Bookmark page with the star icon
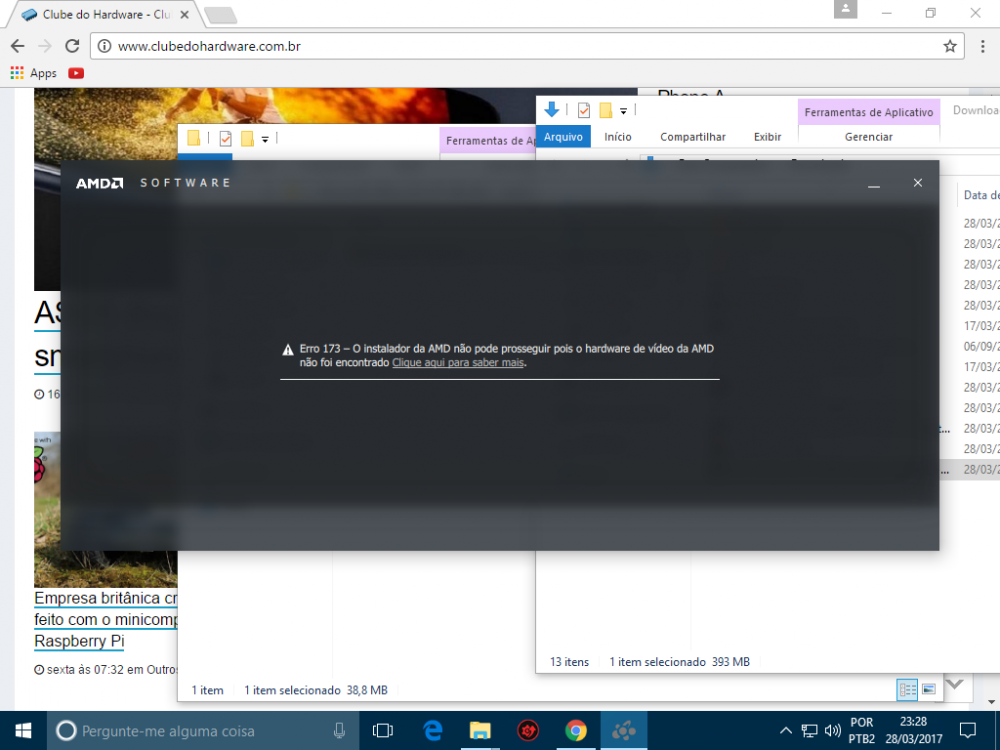Viewport: 1000px width, 750px height. pos(950,46)
